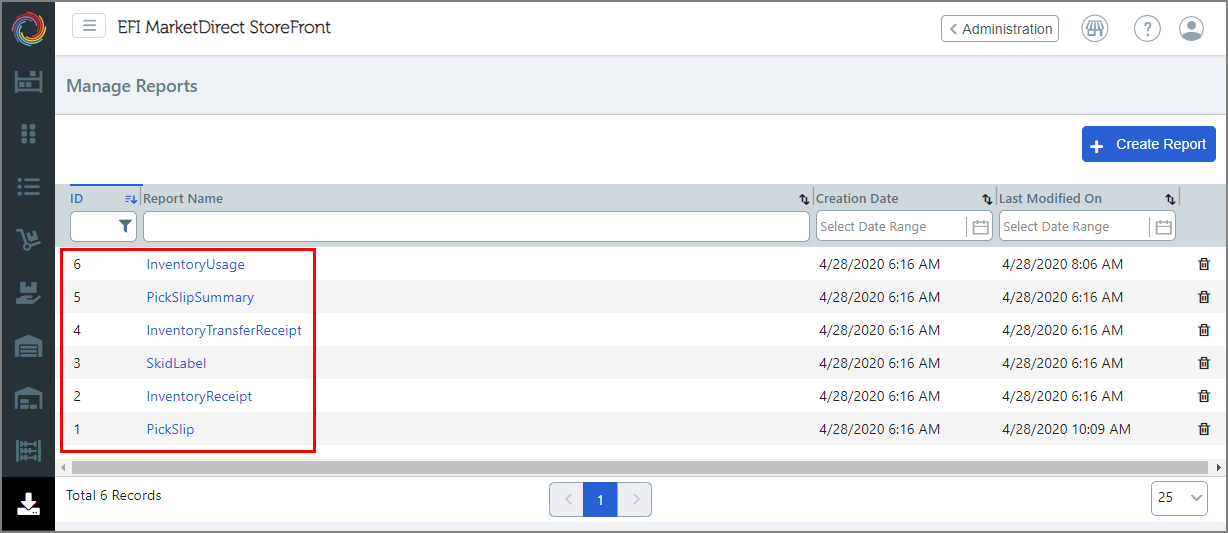Click the download icon in sidebar
Image resolution: width=1228 pixels, height=533 pixels.
coord(28,503)
